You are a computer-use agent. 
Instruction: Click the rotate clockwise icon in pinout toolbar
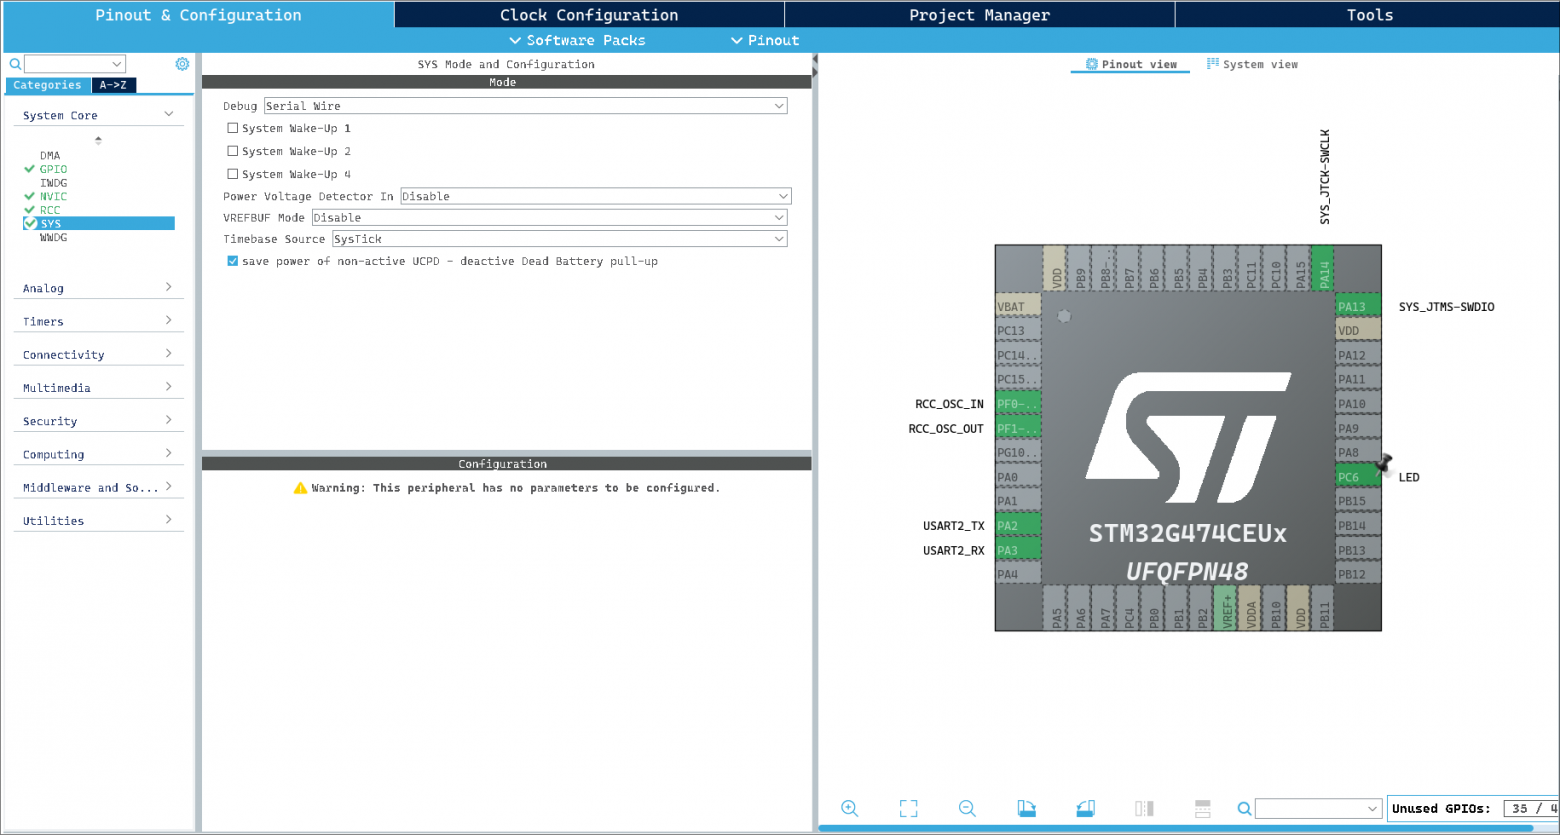(1026, 808)
